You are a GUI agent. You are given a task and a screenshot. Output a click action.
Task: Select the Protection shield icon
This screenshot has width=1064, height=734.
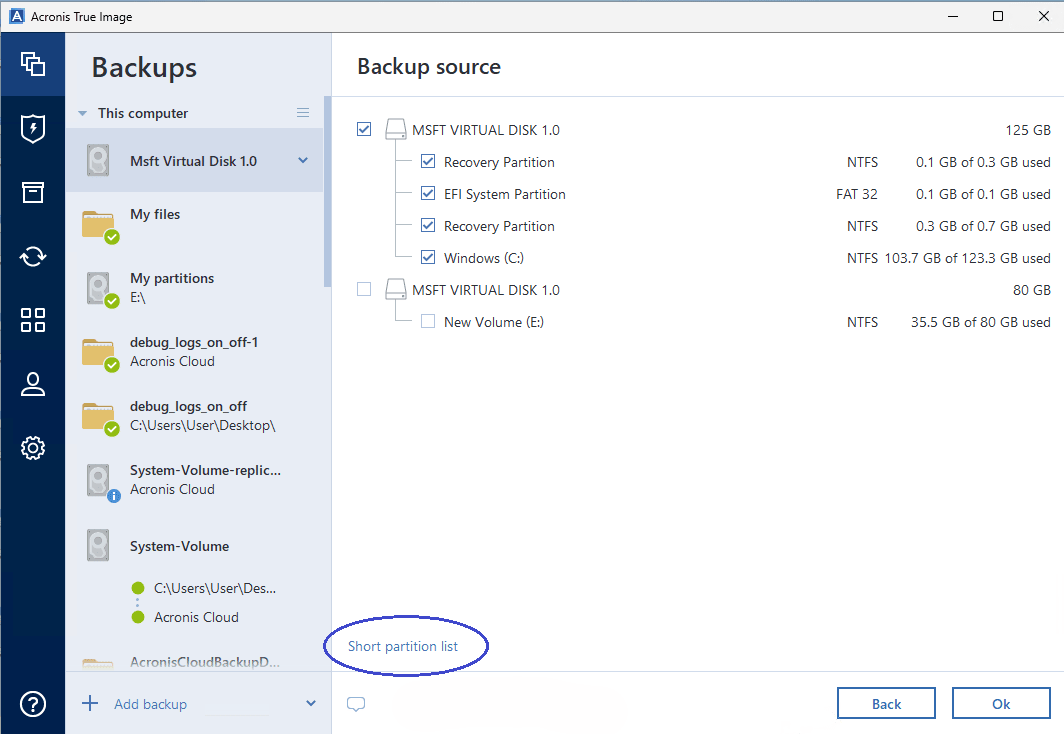pos(32,128)
